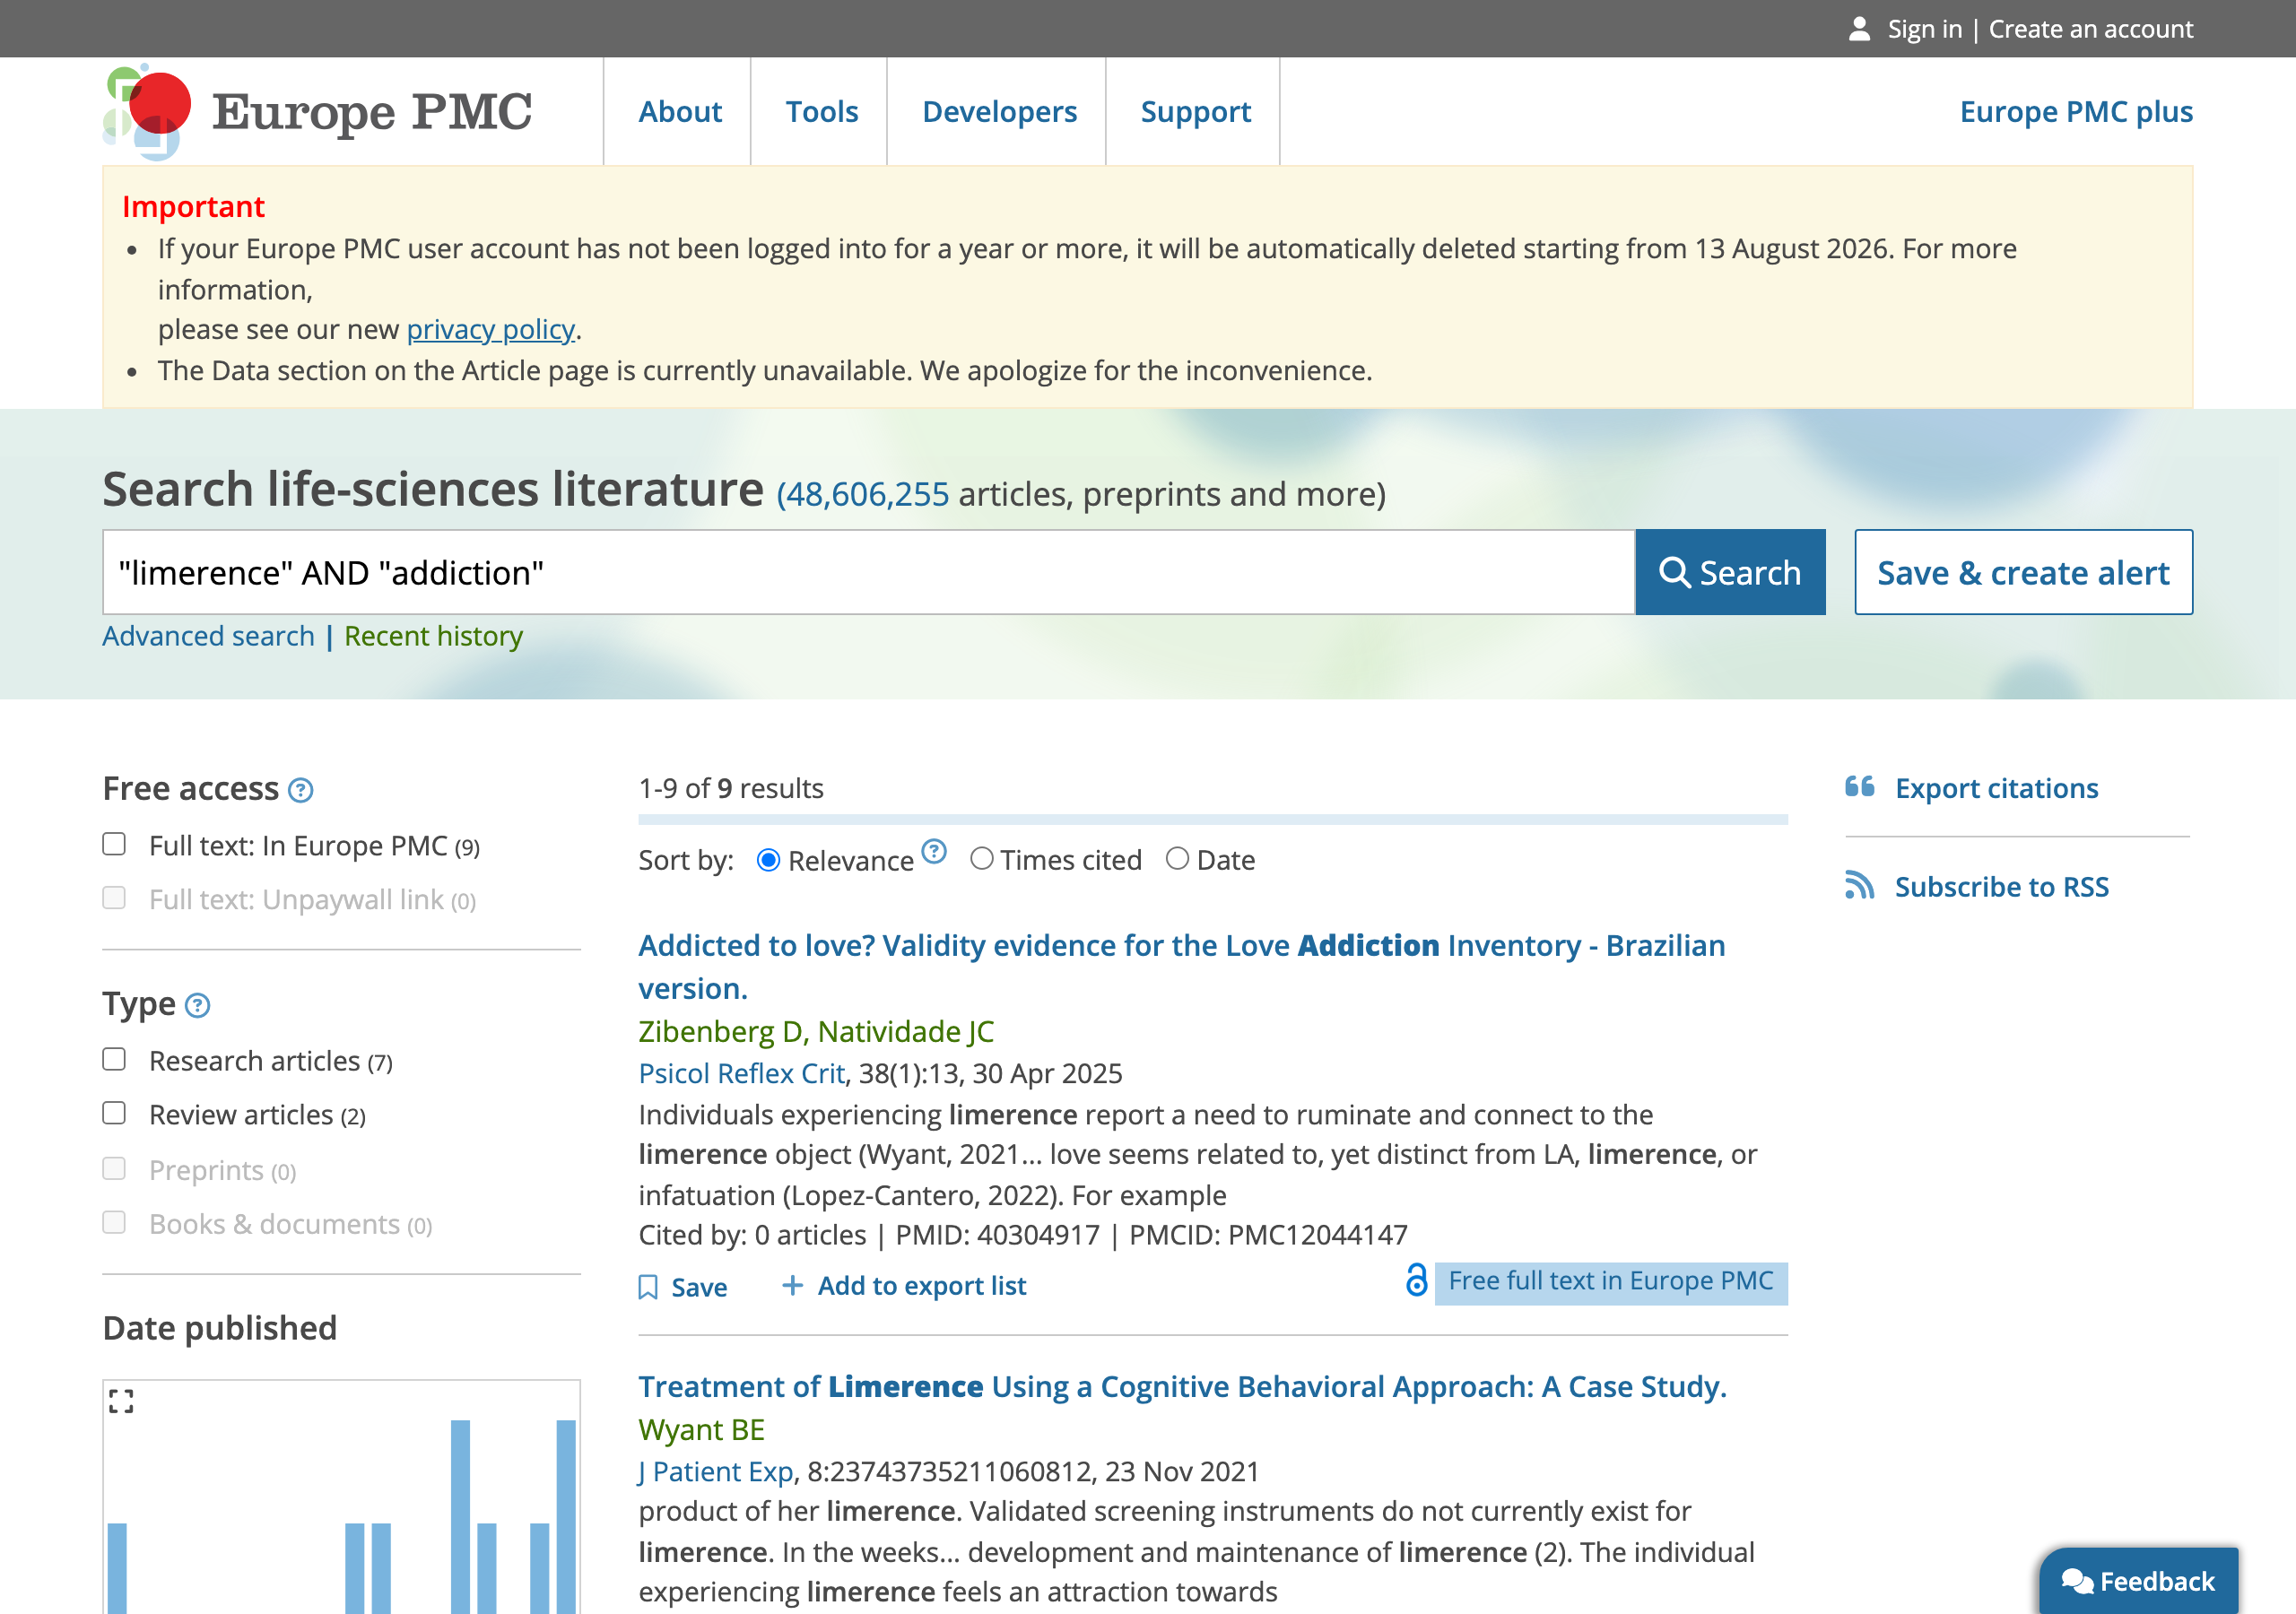Click in the search query field
This screenshot has height=1614, width=2296.
click(x=868, y=572)
